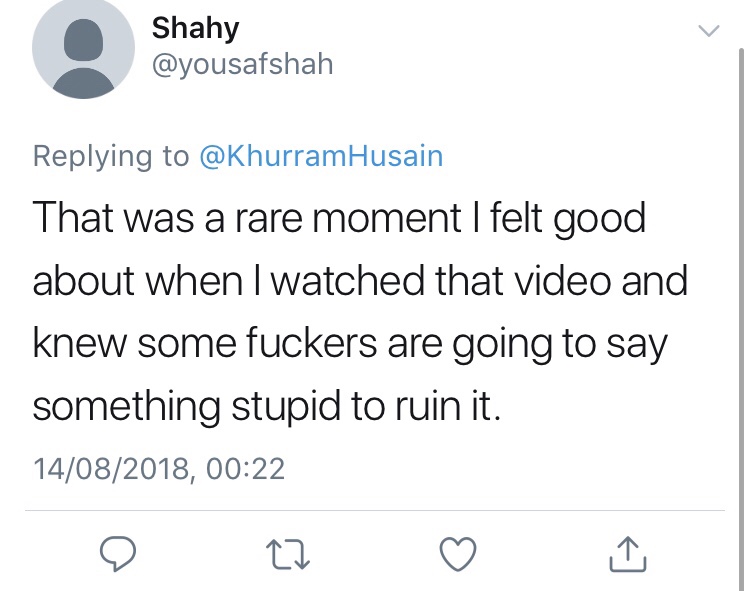Click the divider line above the action icons
This screenshot has height=591, width=750.
[x=375, y=511]
